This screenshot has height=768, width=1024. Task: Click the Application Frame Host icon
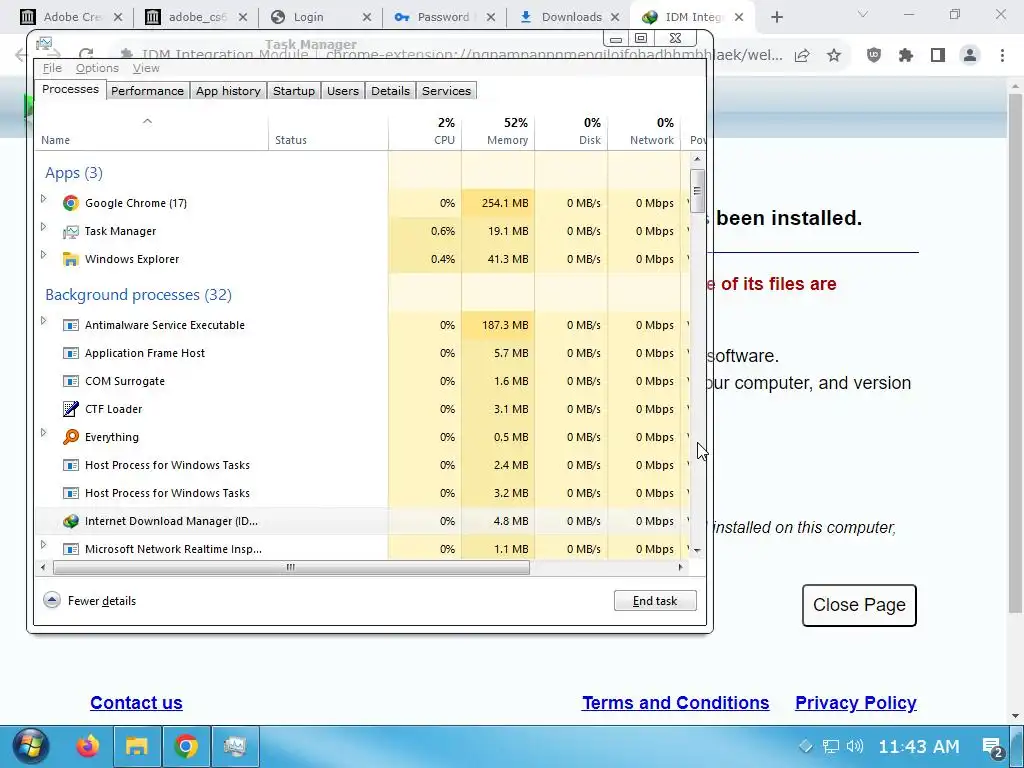[71, 353]
